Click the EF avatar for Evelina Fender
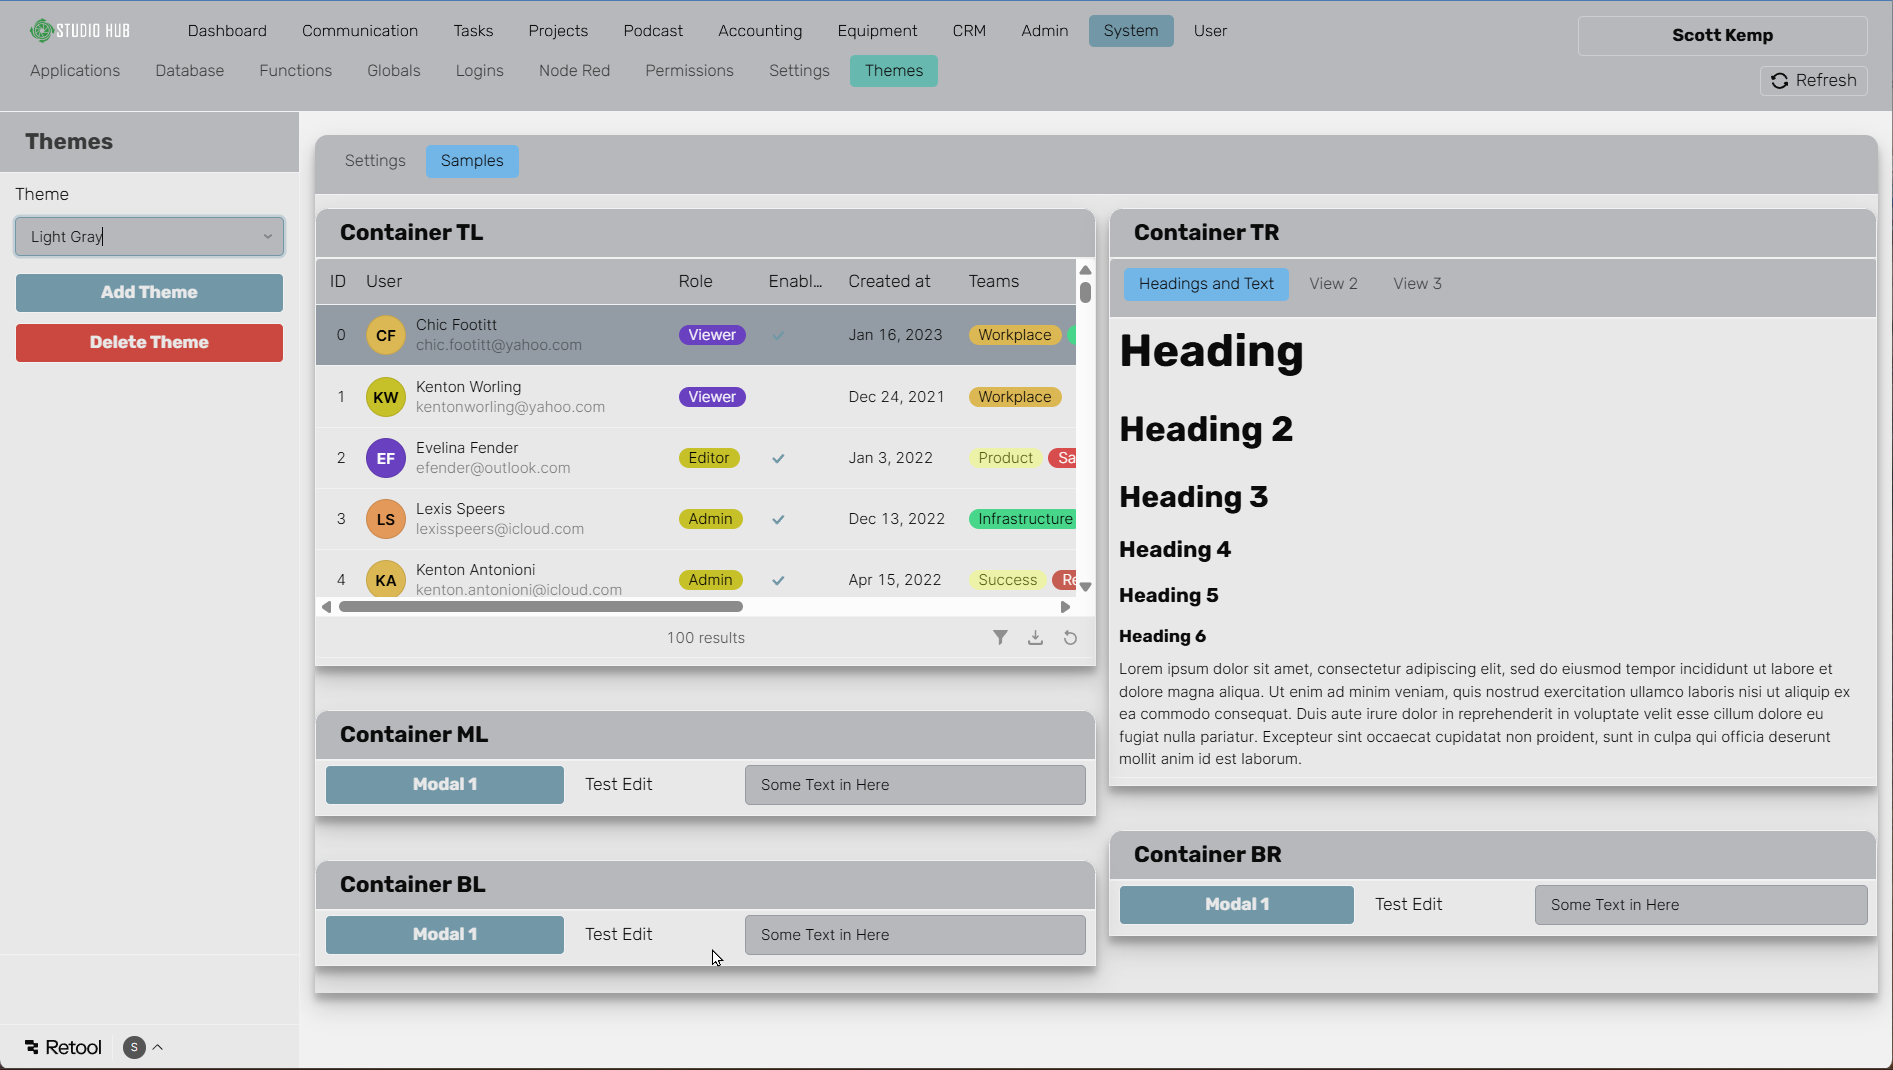This screenshot has width=1893, height=1070. tap(385, 459)
